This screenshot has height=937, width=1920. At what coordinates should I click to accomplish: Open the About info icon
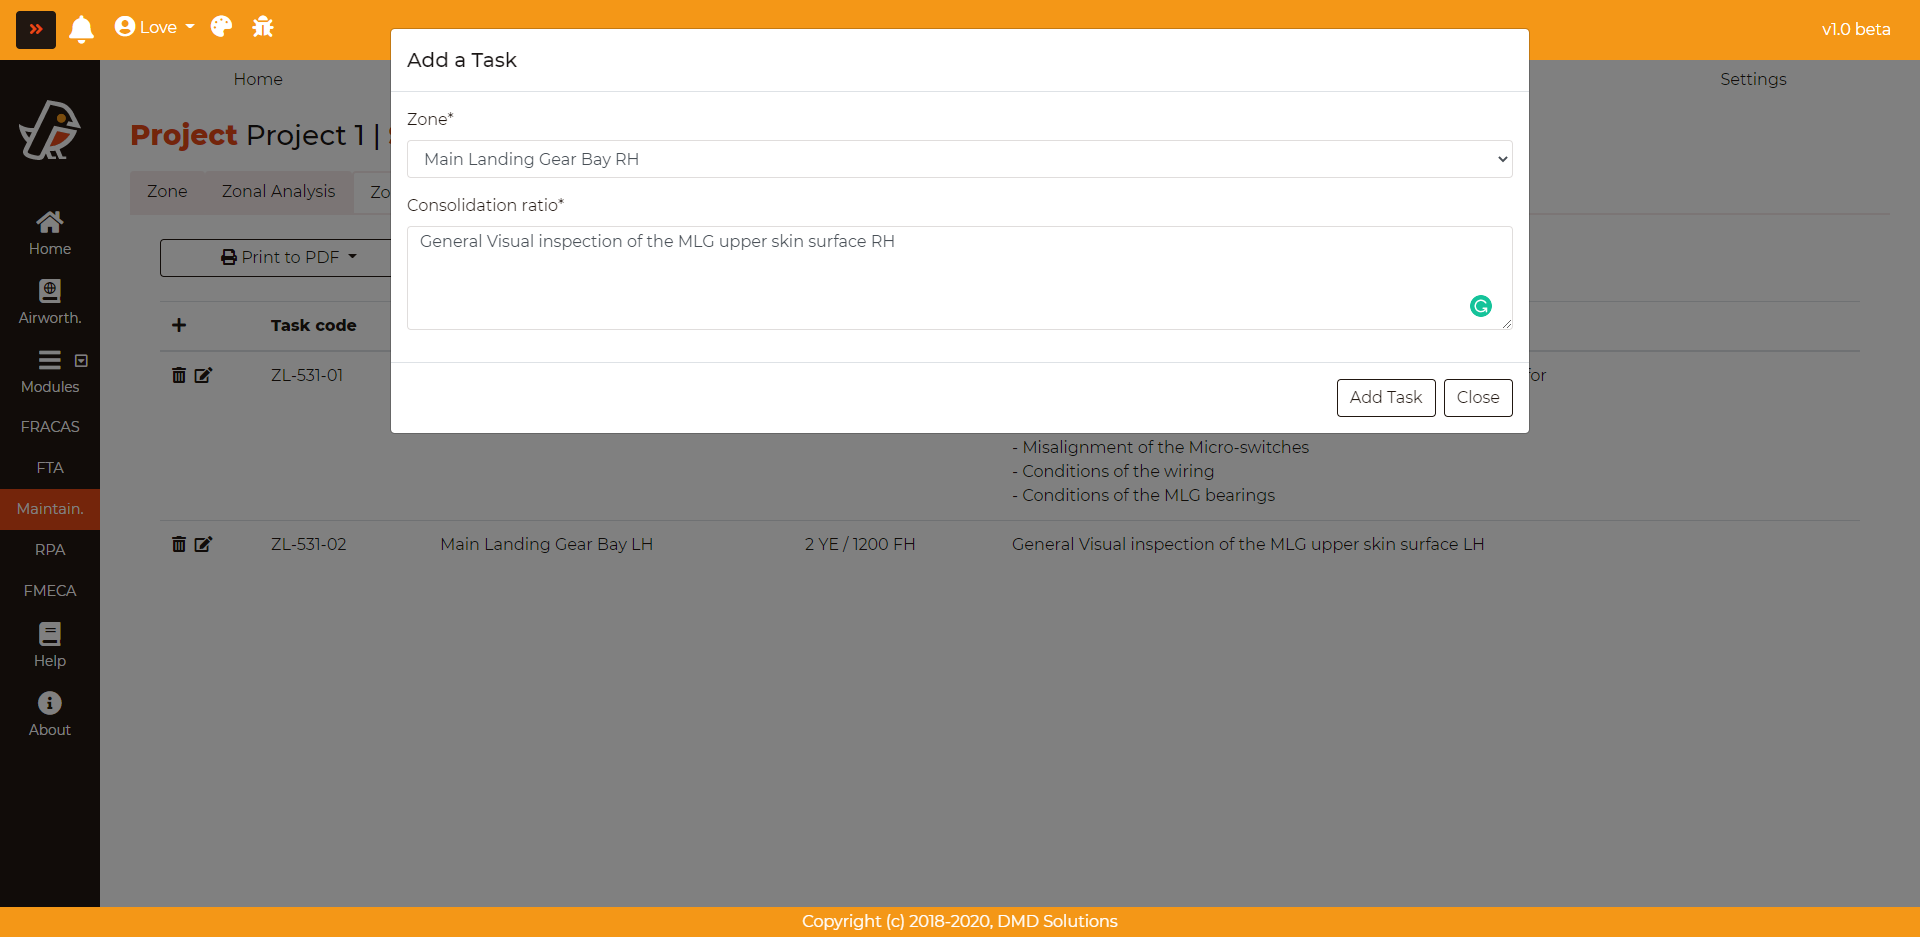pos(50,703)
